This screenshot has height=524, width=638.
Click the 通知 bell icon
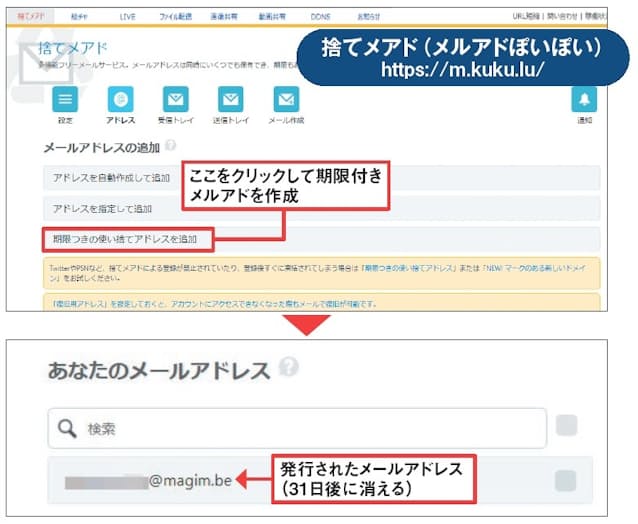584,99
